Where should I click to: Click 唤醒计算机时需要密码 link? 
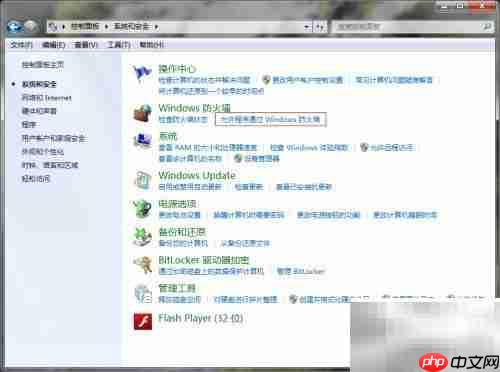[249, 215]
